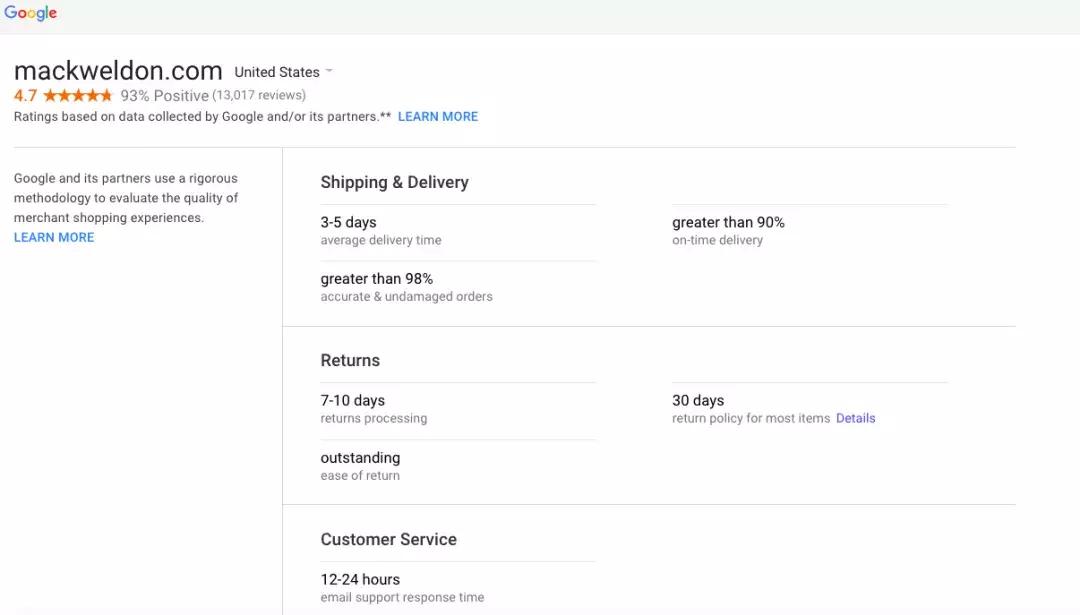Click the greater than 90% on-time delivery stat
The width and height of the screenshot is (1080, 615).
pyautogui.click(x=728, y=223)
